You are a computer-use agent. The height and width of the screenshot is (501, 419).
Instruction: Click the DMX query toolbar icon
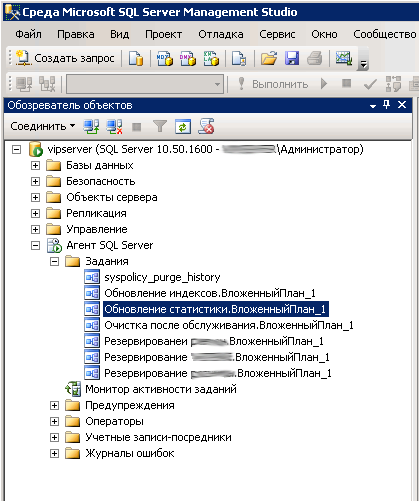188,58
